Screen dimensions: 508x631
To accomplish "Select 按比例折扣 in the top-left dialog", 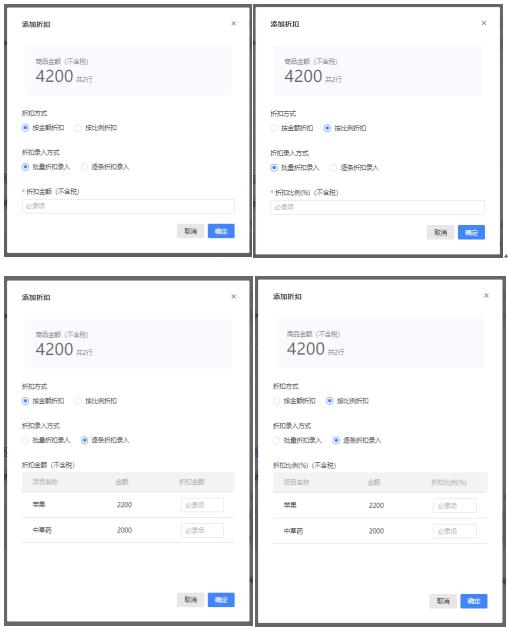I will (96, 128).
